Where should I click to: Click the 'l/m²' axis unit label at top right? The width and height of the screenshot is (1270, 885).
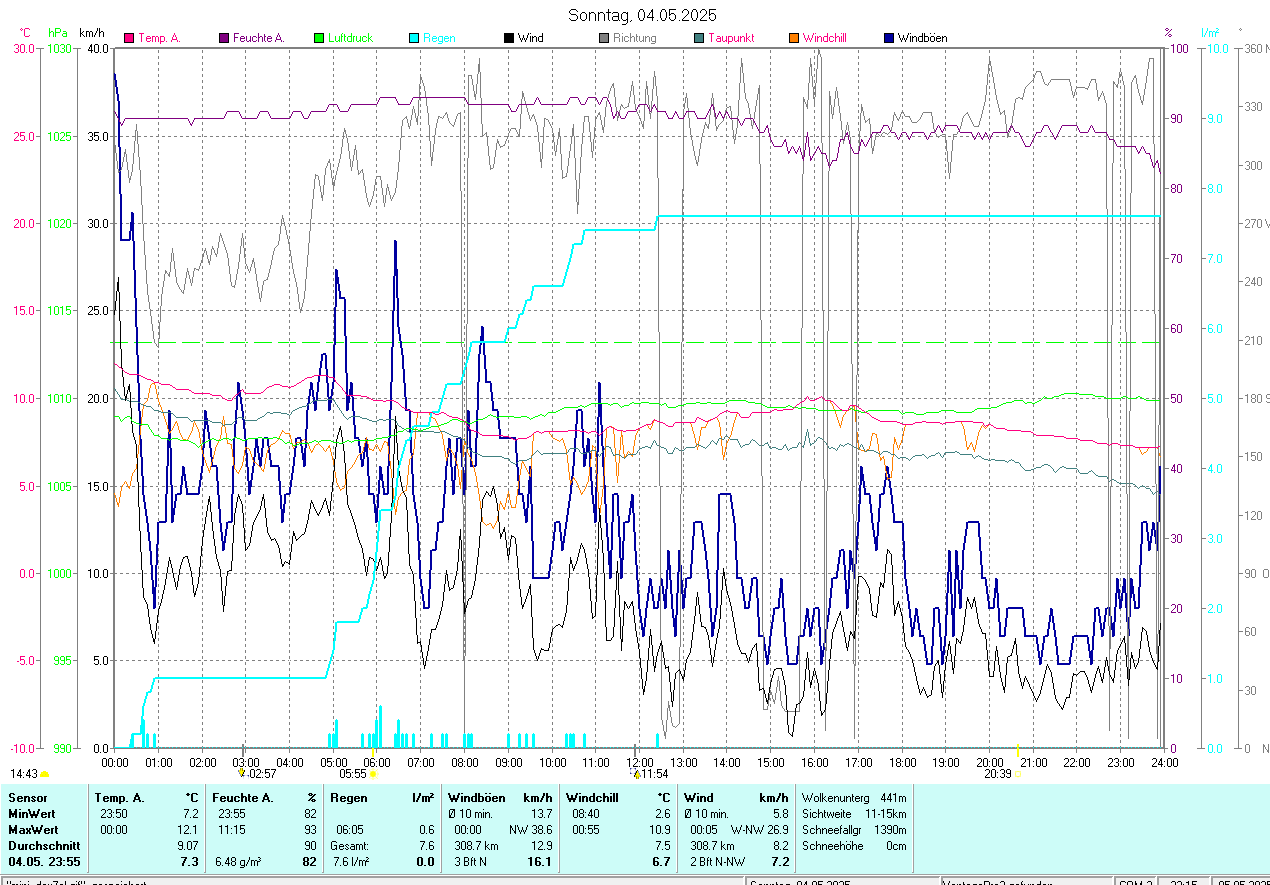coord(1210,33)
